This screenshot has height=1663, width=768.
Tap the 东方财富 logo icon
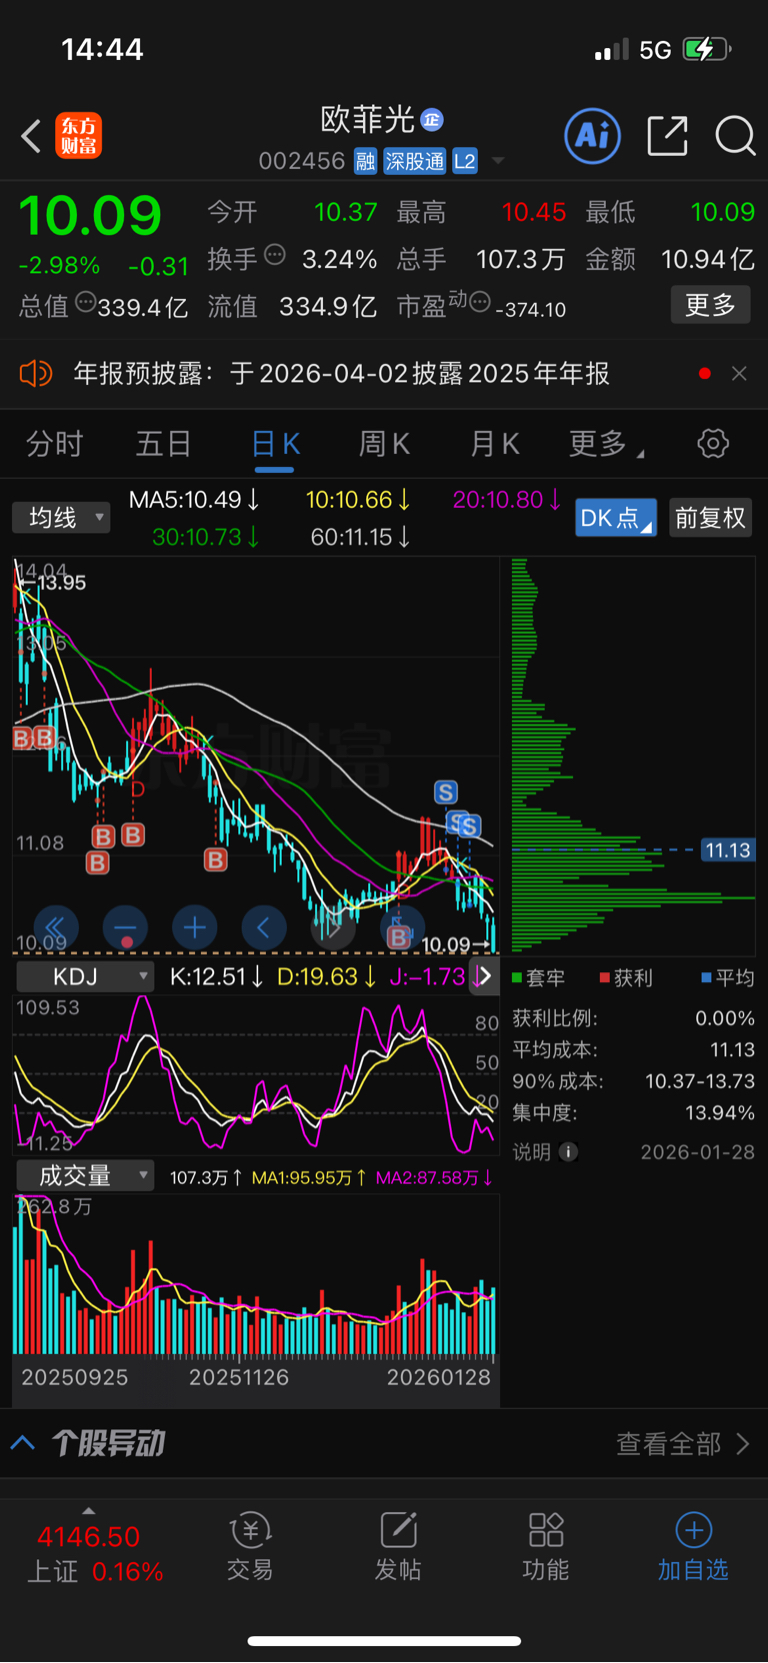point(79,136)
